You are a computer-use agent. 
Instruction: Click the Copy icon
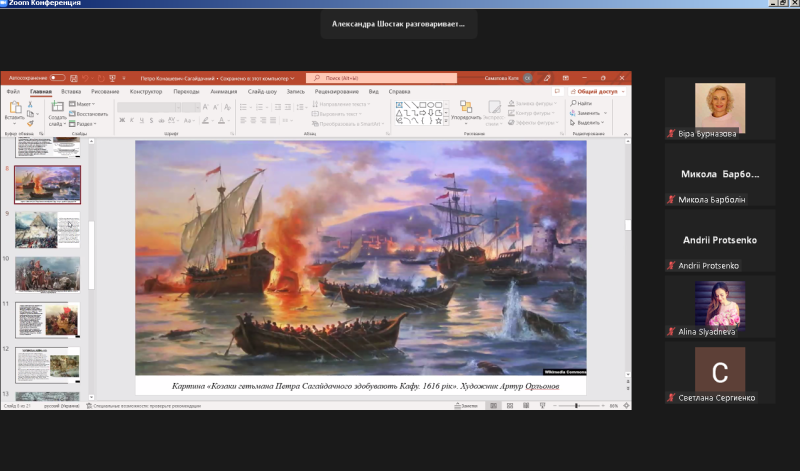coord(30,114)
